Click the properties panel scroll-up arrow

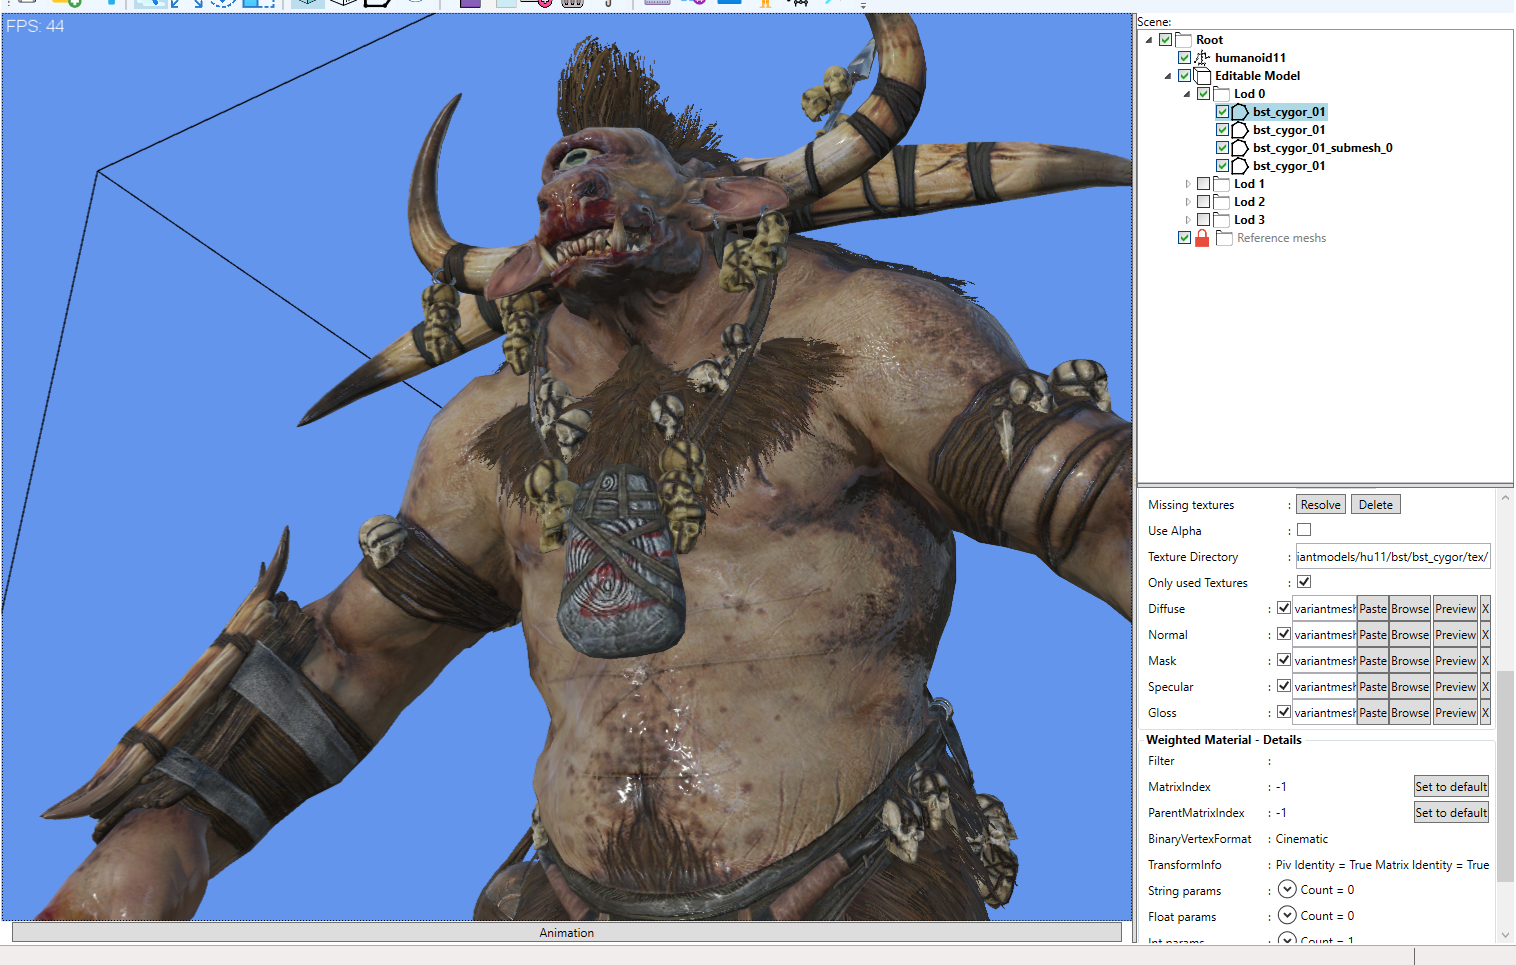(x=1506, y=496)
